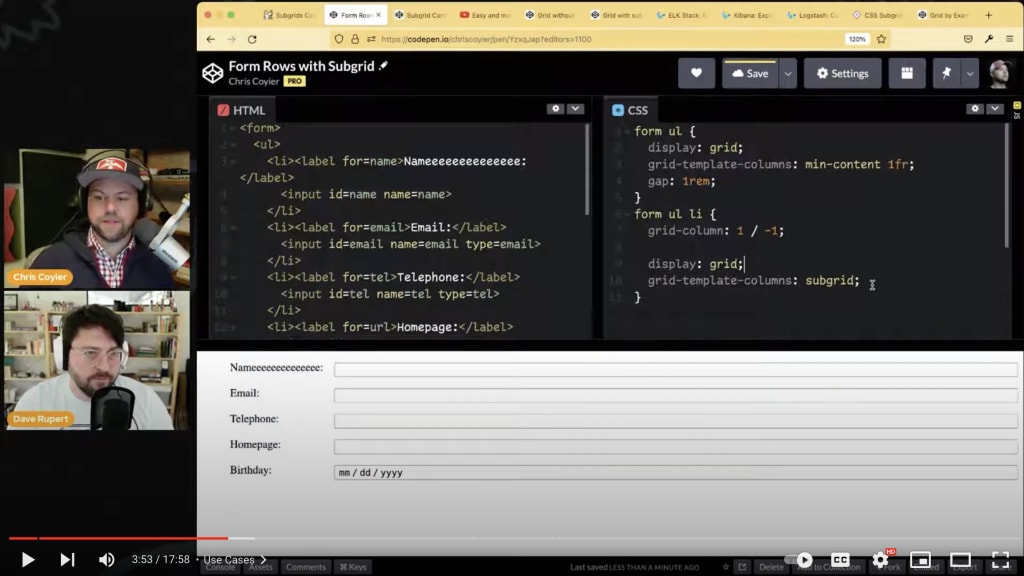This screenshot has height=576, width=1024.
Task: Click the 120% zoom level badge
Action: click(x=857, y=39)
